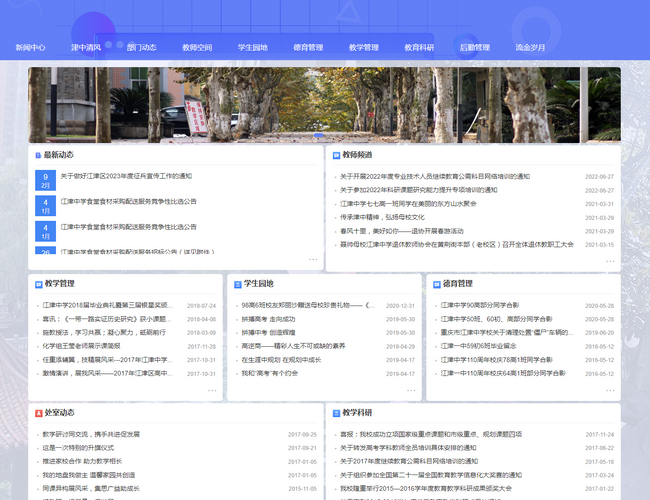Open the 新闻中心 menu item

pos(30,48)
